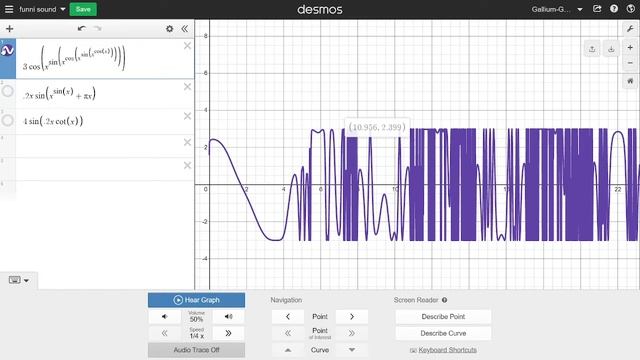Click the Describe Curve button
Image resolution: width=640 pixels, height=360 pixels.
pyautogui.click(x=443, y=333)
